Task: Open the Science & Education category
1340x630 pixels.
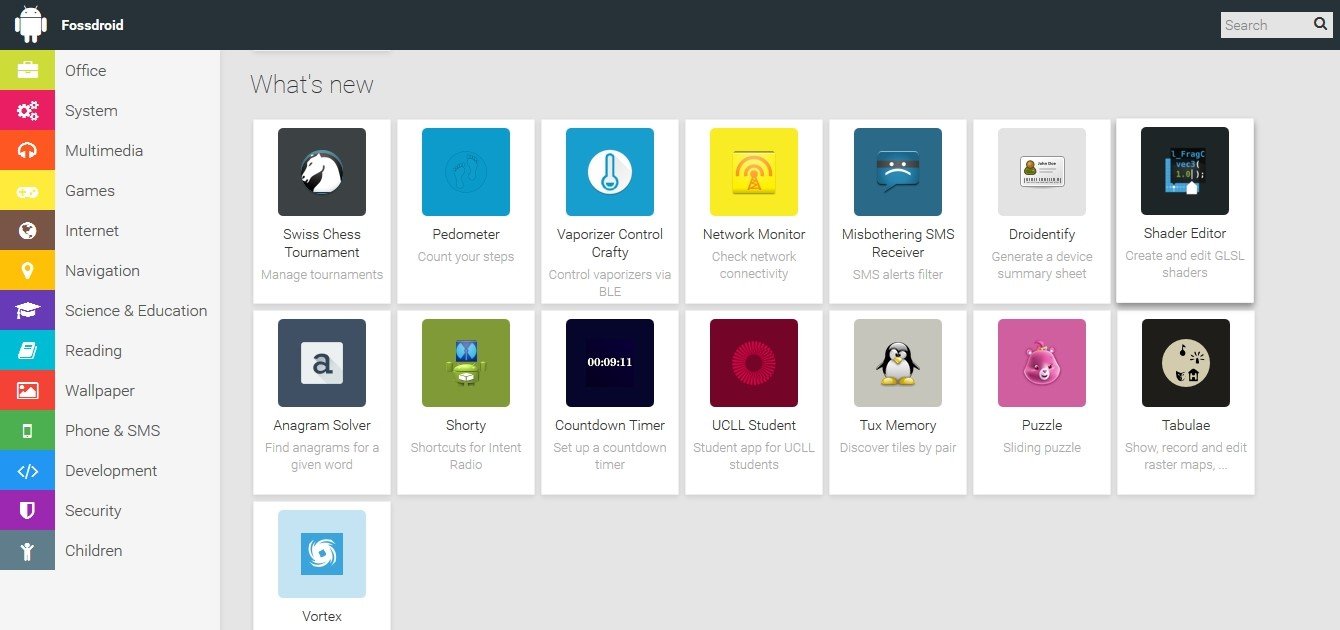Action: click(x=110, y=310)
